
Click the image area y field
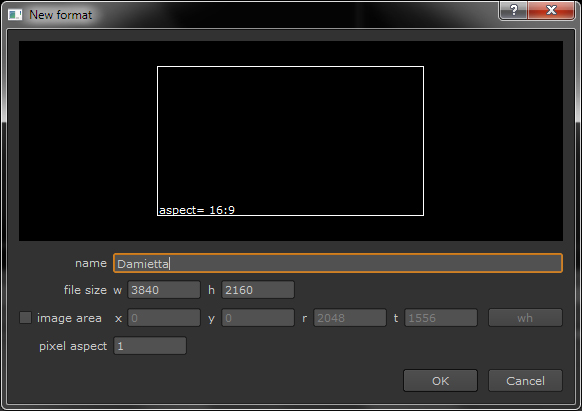coord(258,318)
